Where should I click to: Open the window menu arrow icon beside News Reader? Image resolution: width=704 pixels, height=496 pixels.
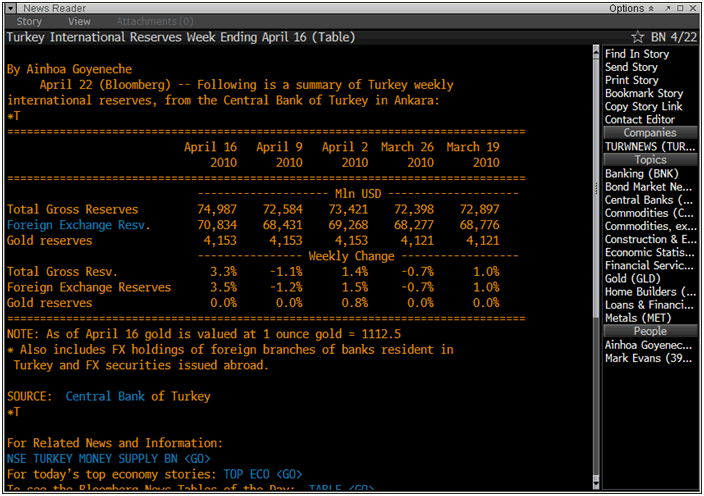click(x=12, y=8)
